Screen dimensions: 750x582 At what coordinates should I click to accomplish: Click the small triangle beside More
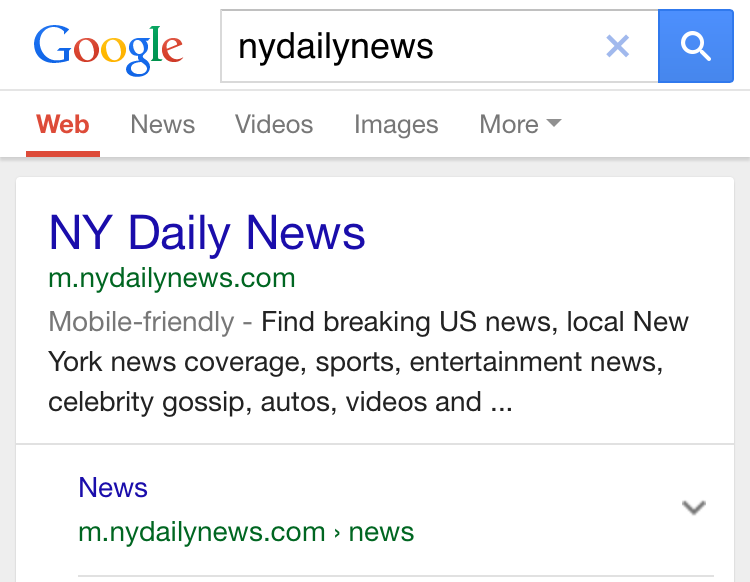pos(553,123)
